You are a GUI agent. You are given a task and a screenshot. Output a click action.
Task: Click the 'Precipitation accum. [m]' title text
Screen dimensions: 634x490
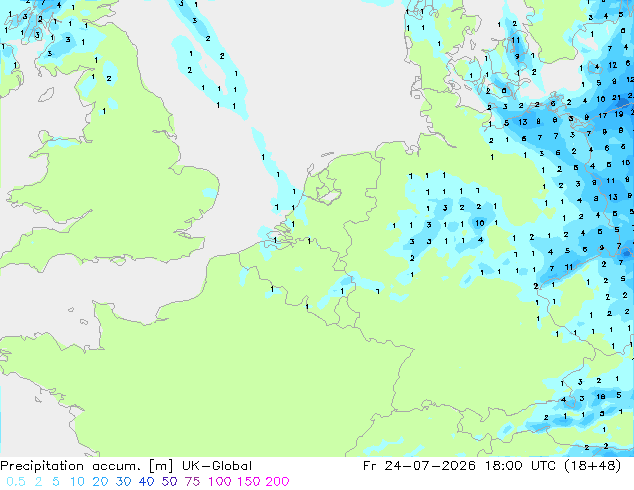click(x=87, y=466)
